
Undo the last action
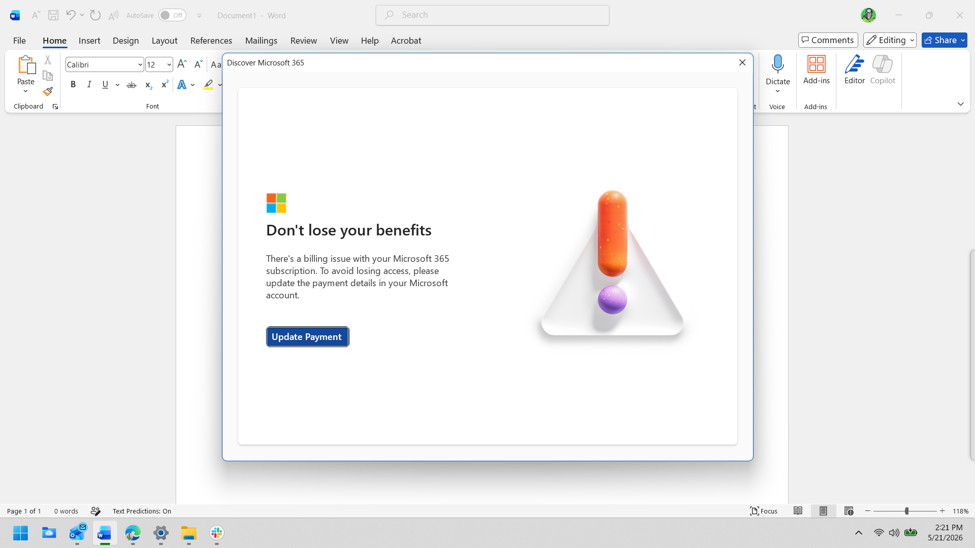(71, 15)
